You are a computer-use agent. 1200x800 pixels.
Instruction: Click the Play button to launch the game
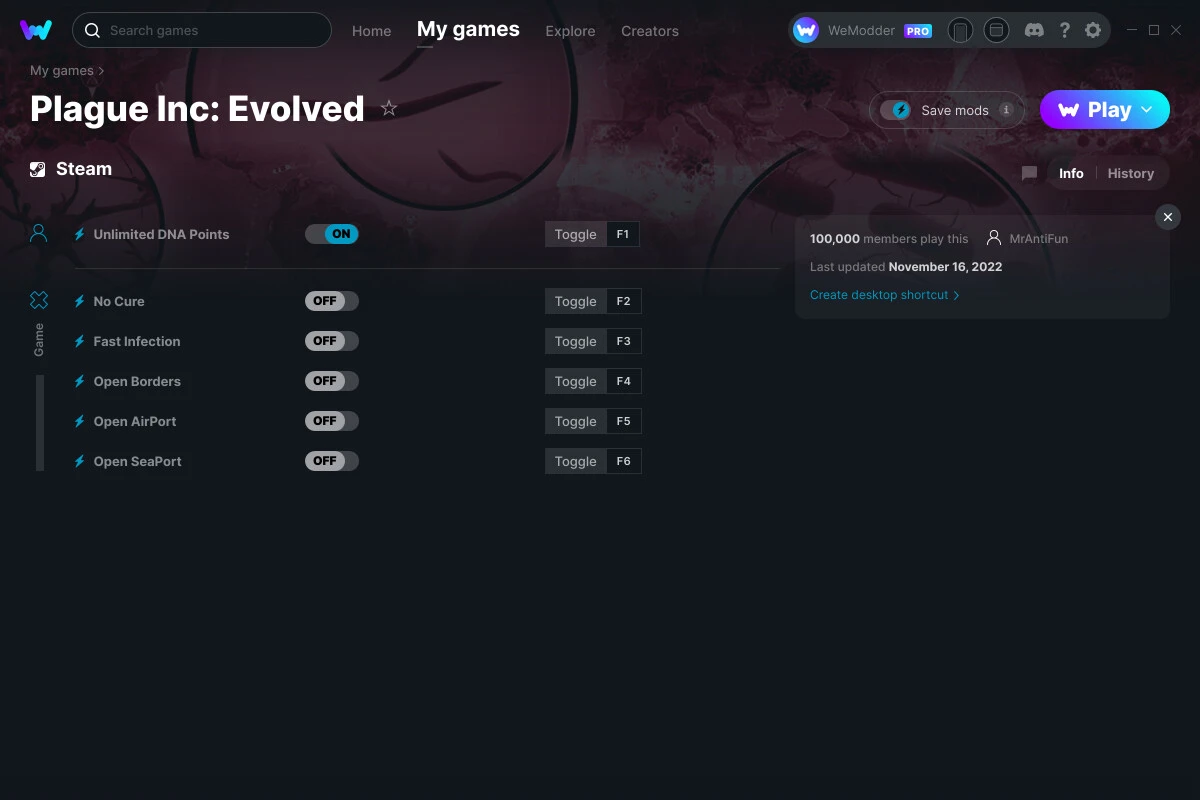1098,109
